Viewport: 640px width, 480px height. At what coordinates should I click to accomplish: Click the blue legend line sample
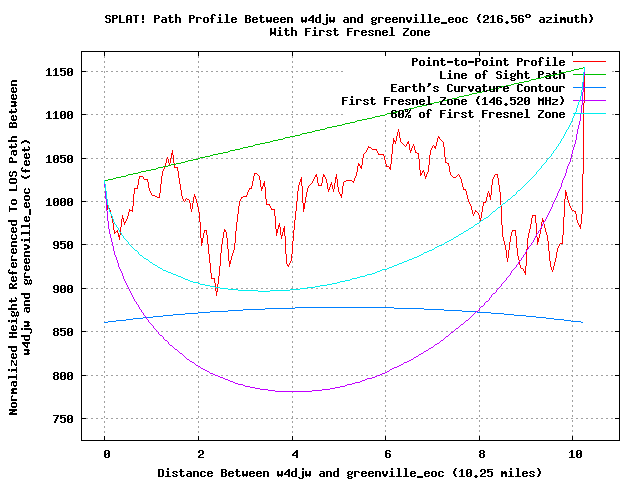pyautogui.click(x=589, y=88)
